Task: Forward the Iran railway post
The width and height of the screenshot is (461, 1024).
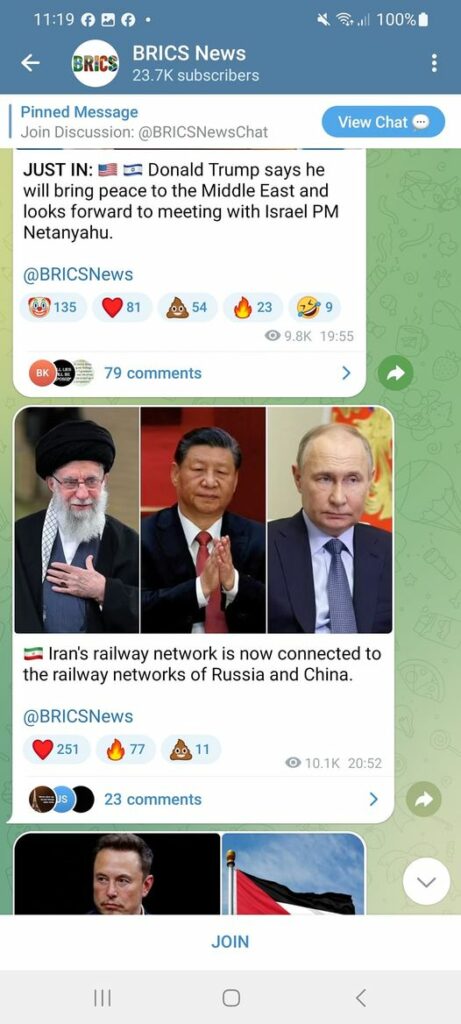Action: [x=424, y=799]
